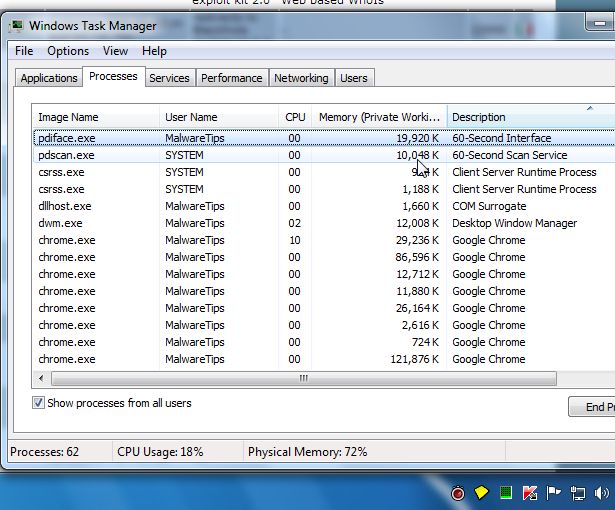Screen dimensions: 615x510
Task: Select chrome.exe using 12,712 K memory
Action: [x=324, y=274]
